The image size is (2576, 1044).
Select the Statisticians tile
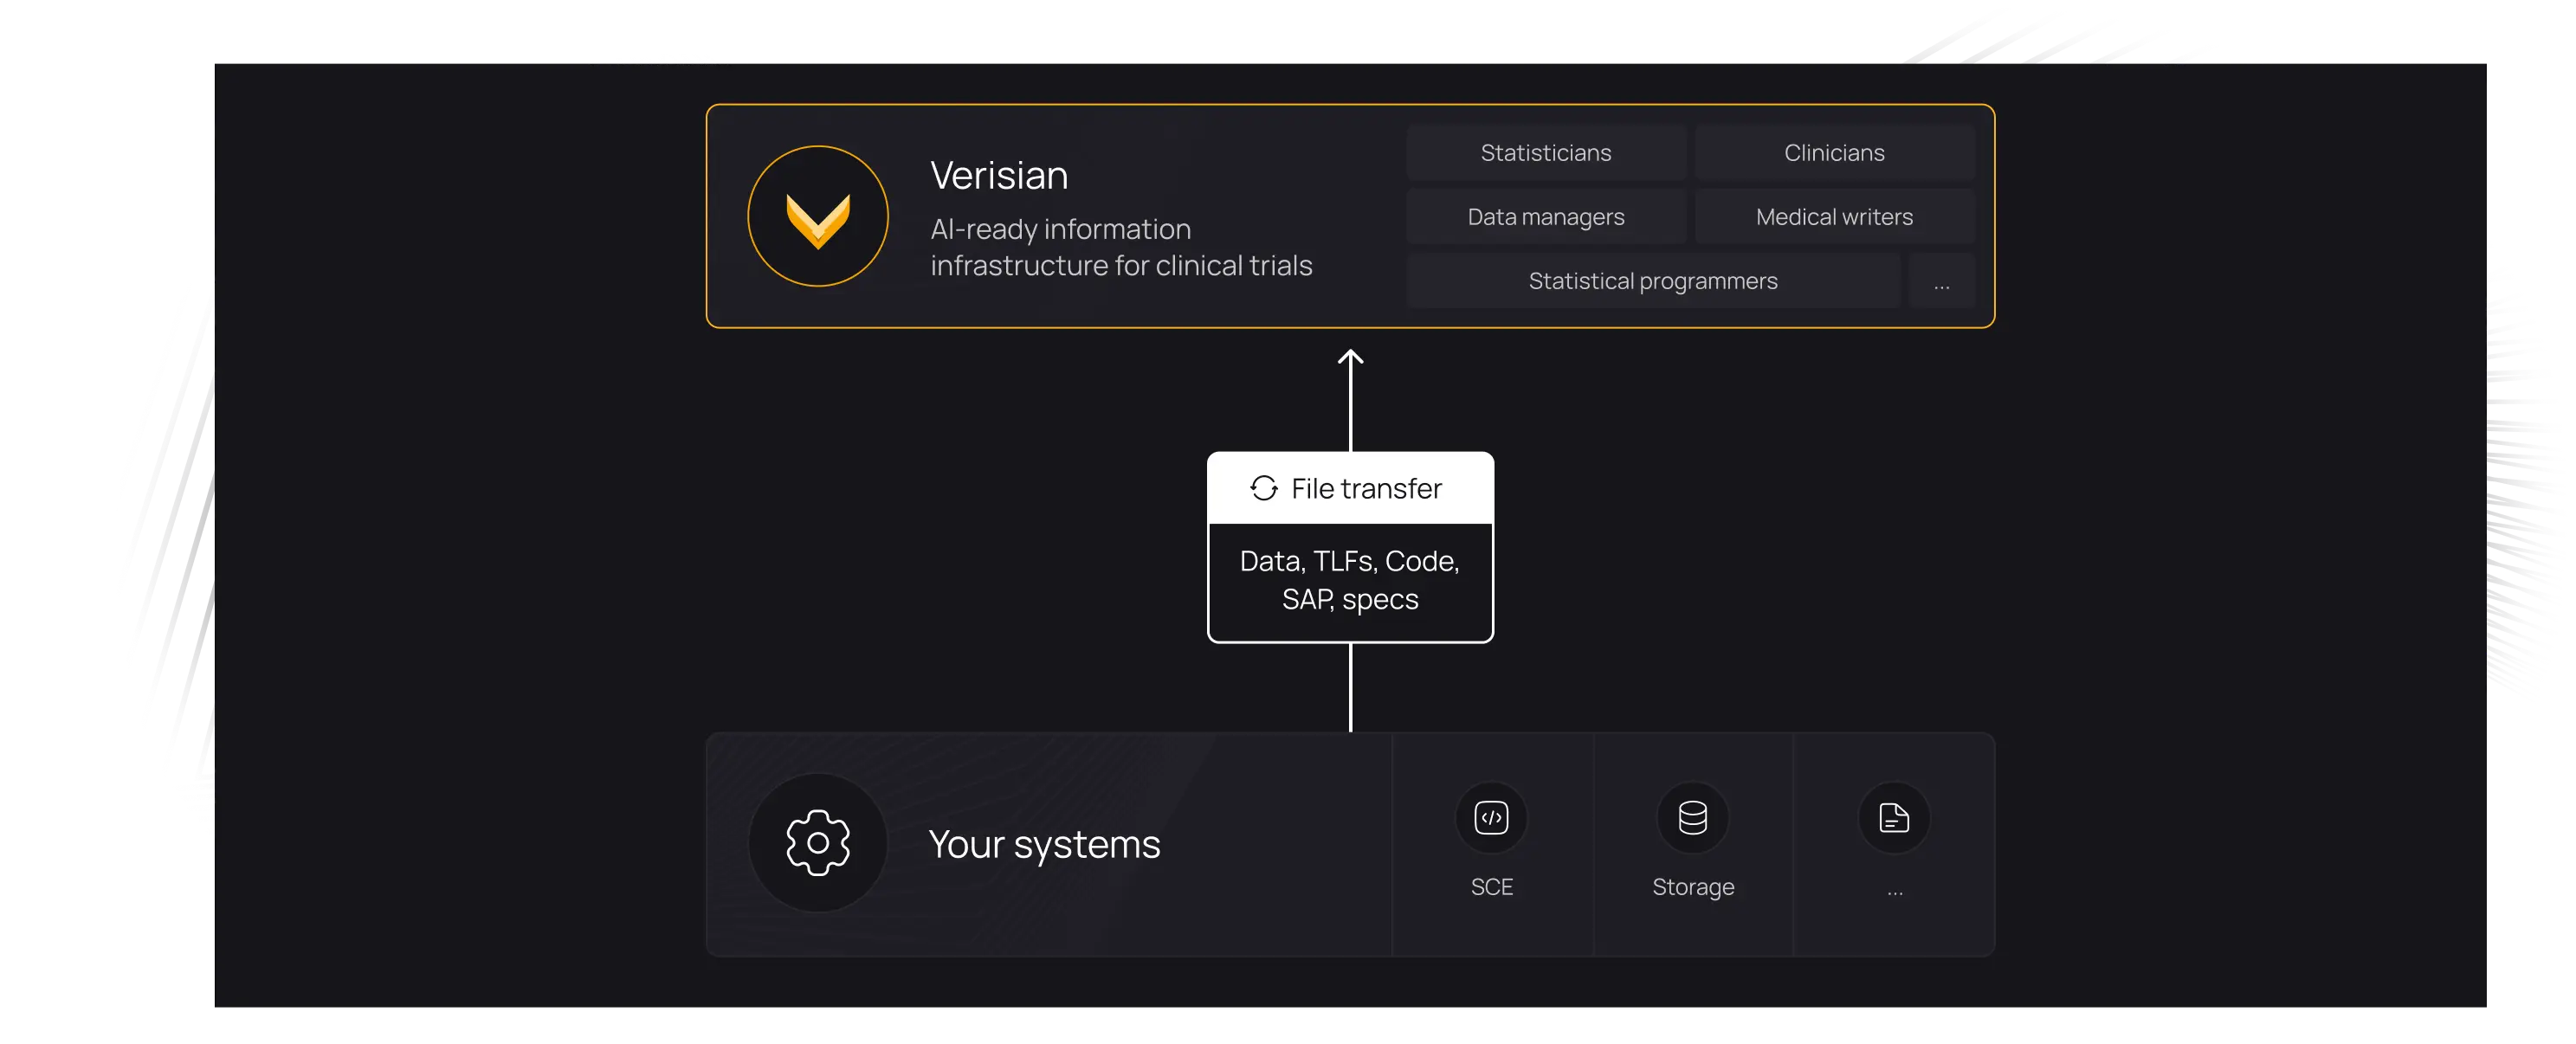point(1545,153)
